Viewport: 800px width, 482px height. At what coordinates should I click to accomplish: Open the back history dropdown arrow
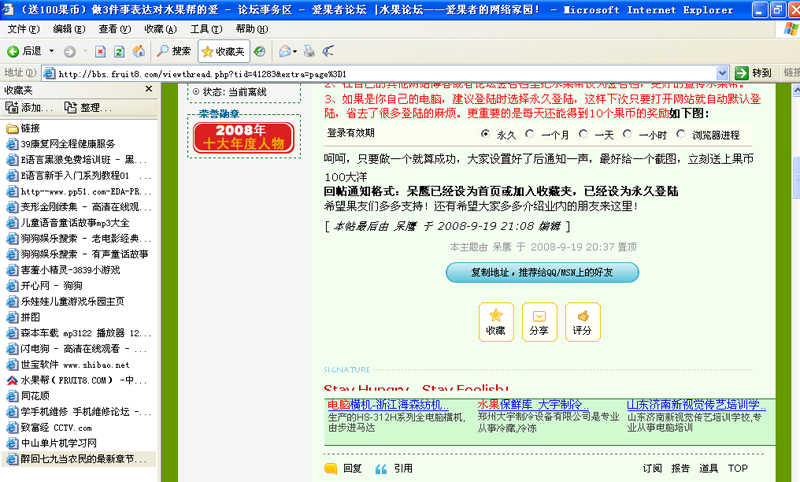[52, 51]
